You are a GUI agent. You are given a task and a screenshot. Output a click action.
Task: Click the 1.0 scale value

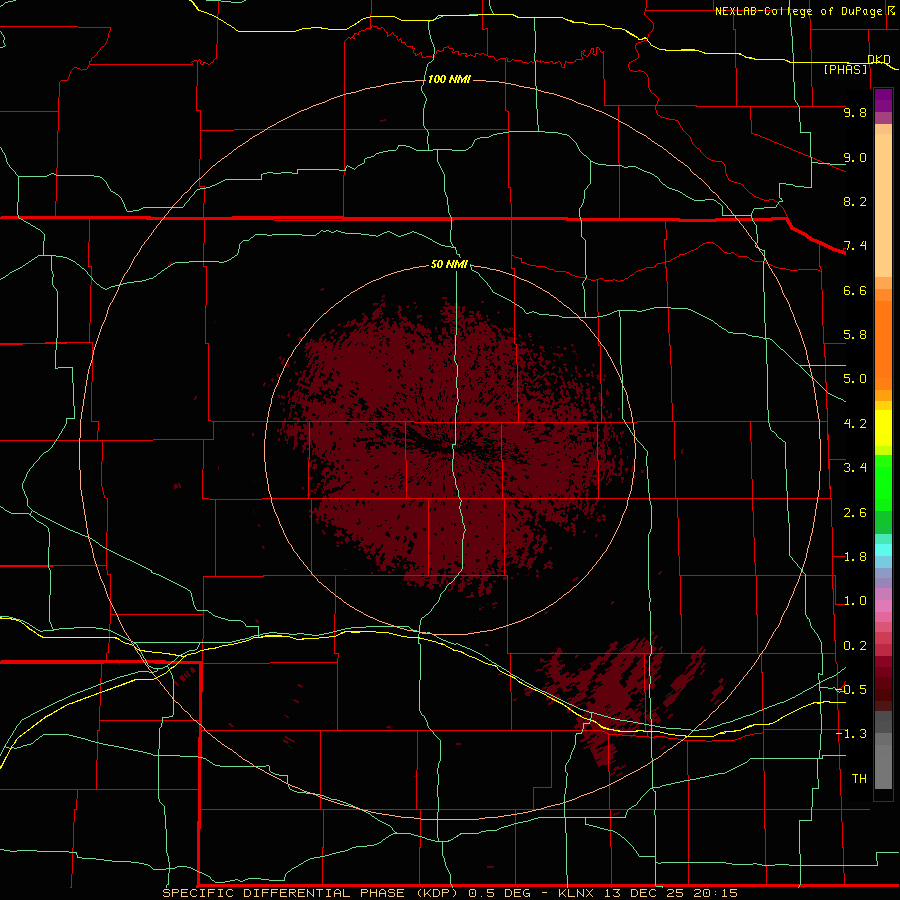855,601
